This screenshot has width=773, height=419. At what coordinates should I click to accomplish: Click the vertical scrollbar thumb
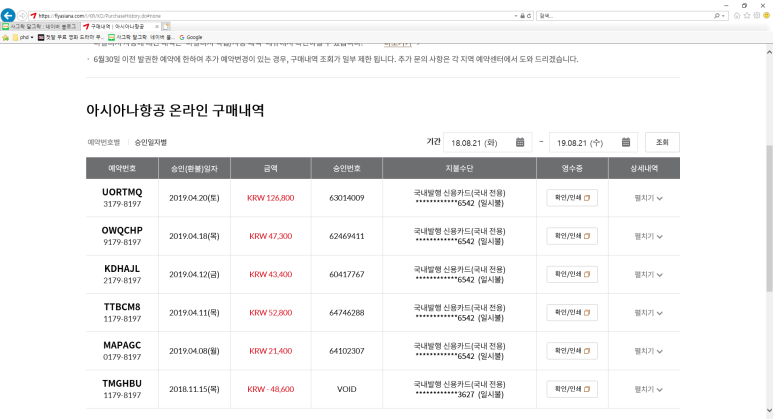[769, 218]
